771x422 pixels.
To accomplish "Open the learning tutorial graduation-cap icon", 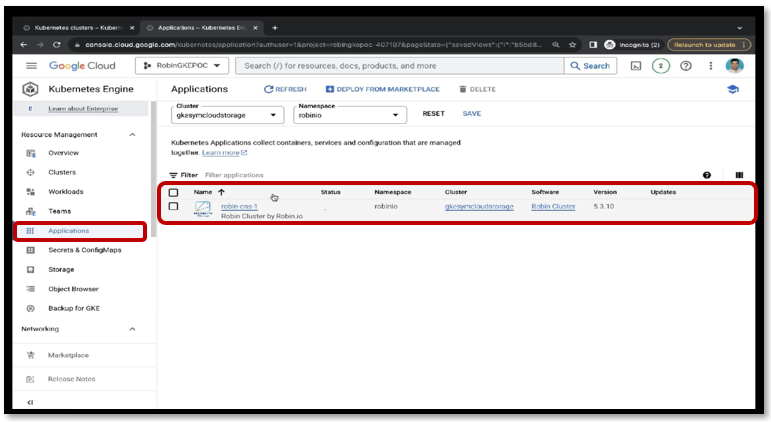I will pos(733,90).
